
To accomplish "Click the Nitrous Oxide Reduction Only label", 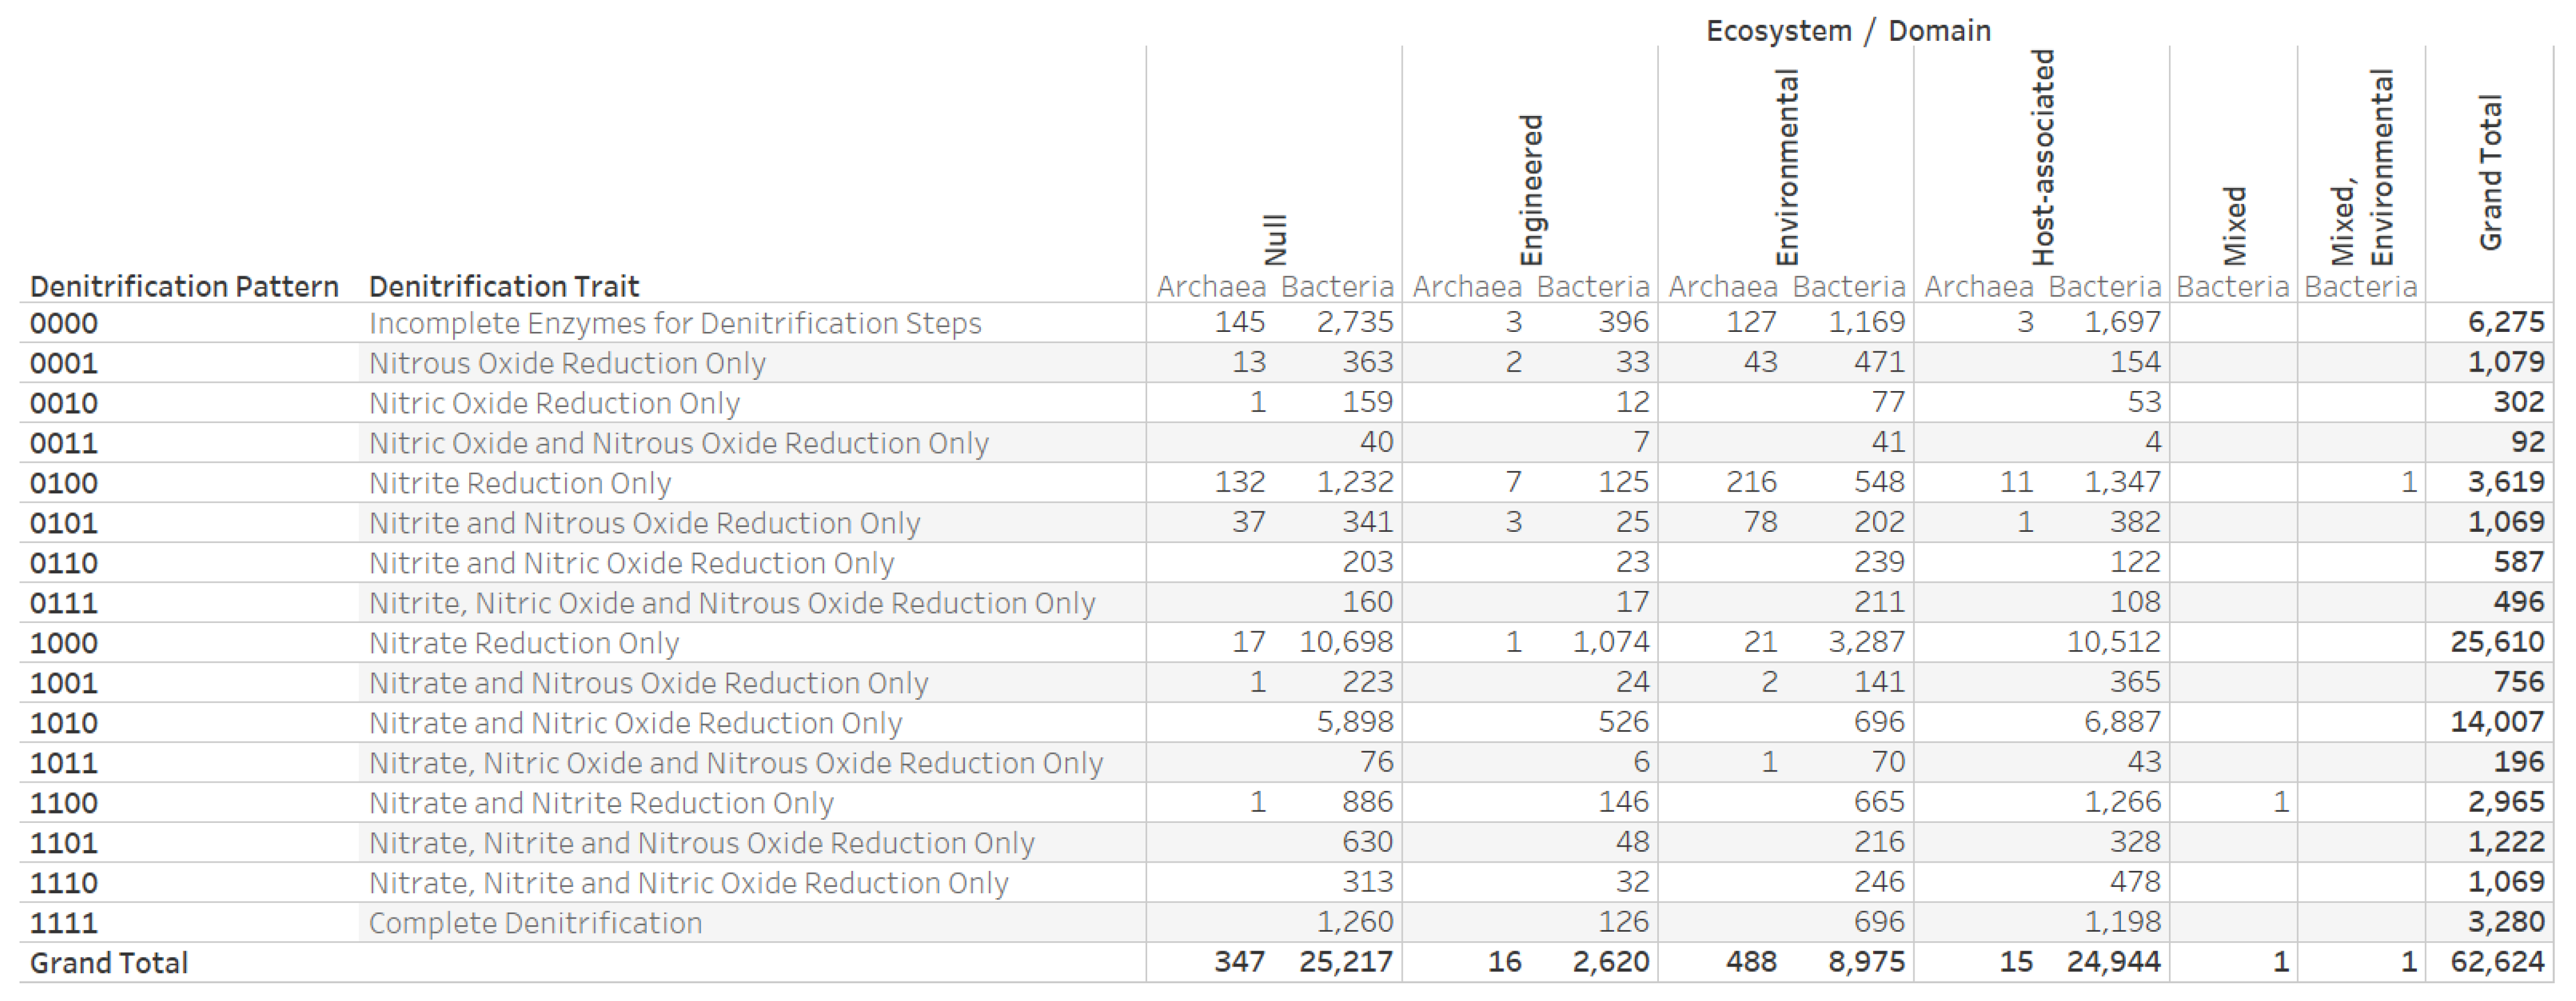I will coord(567,363).
